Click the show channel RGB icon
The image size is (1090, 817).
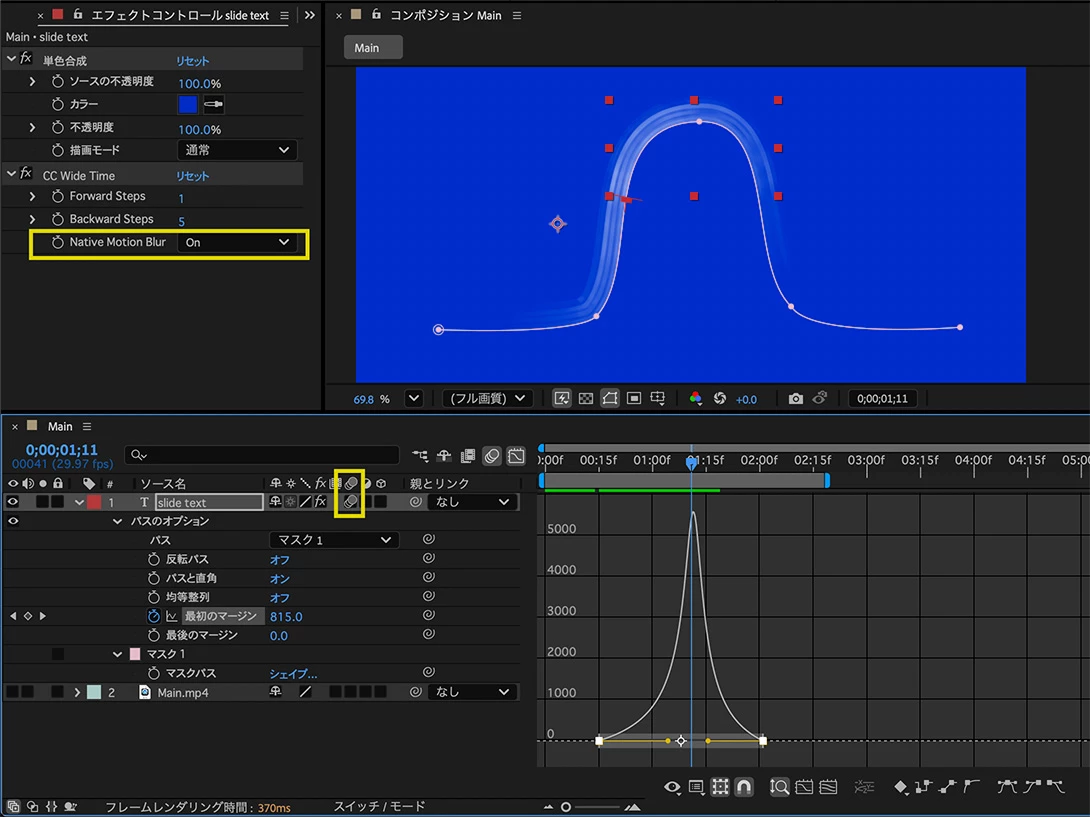click(694, 398)
